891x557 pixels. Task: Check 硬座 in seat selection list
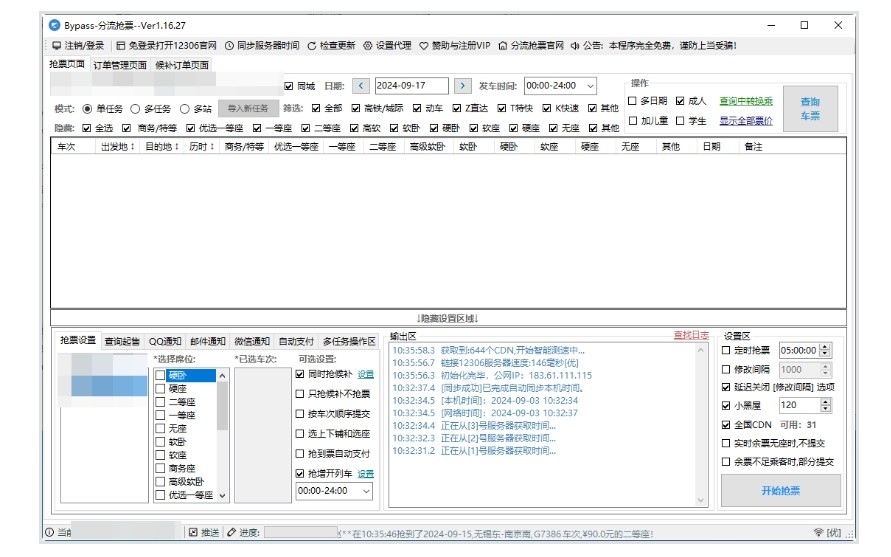click(160, 388)
